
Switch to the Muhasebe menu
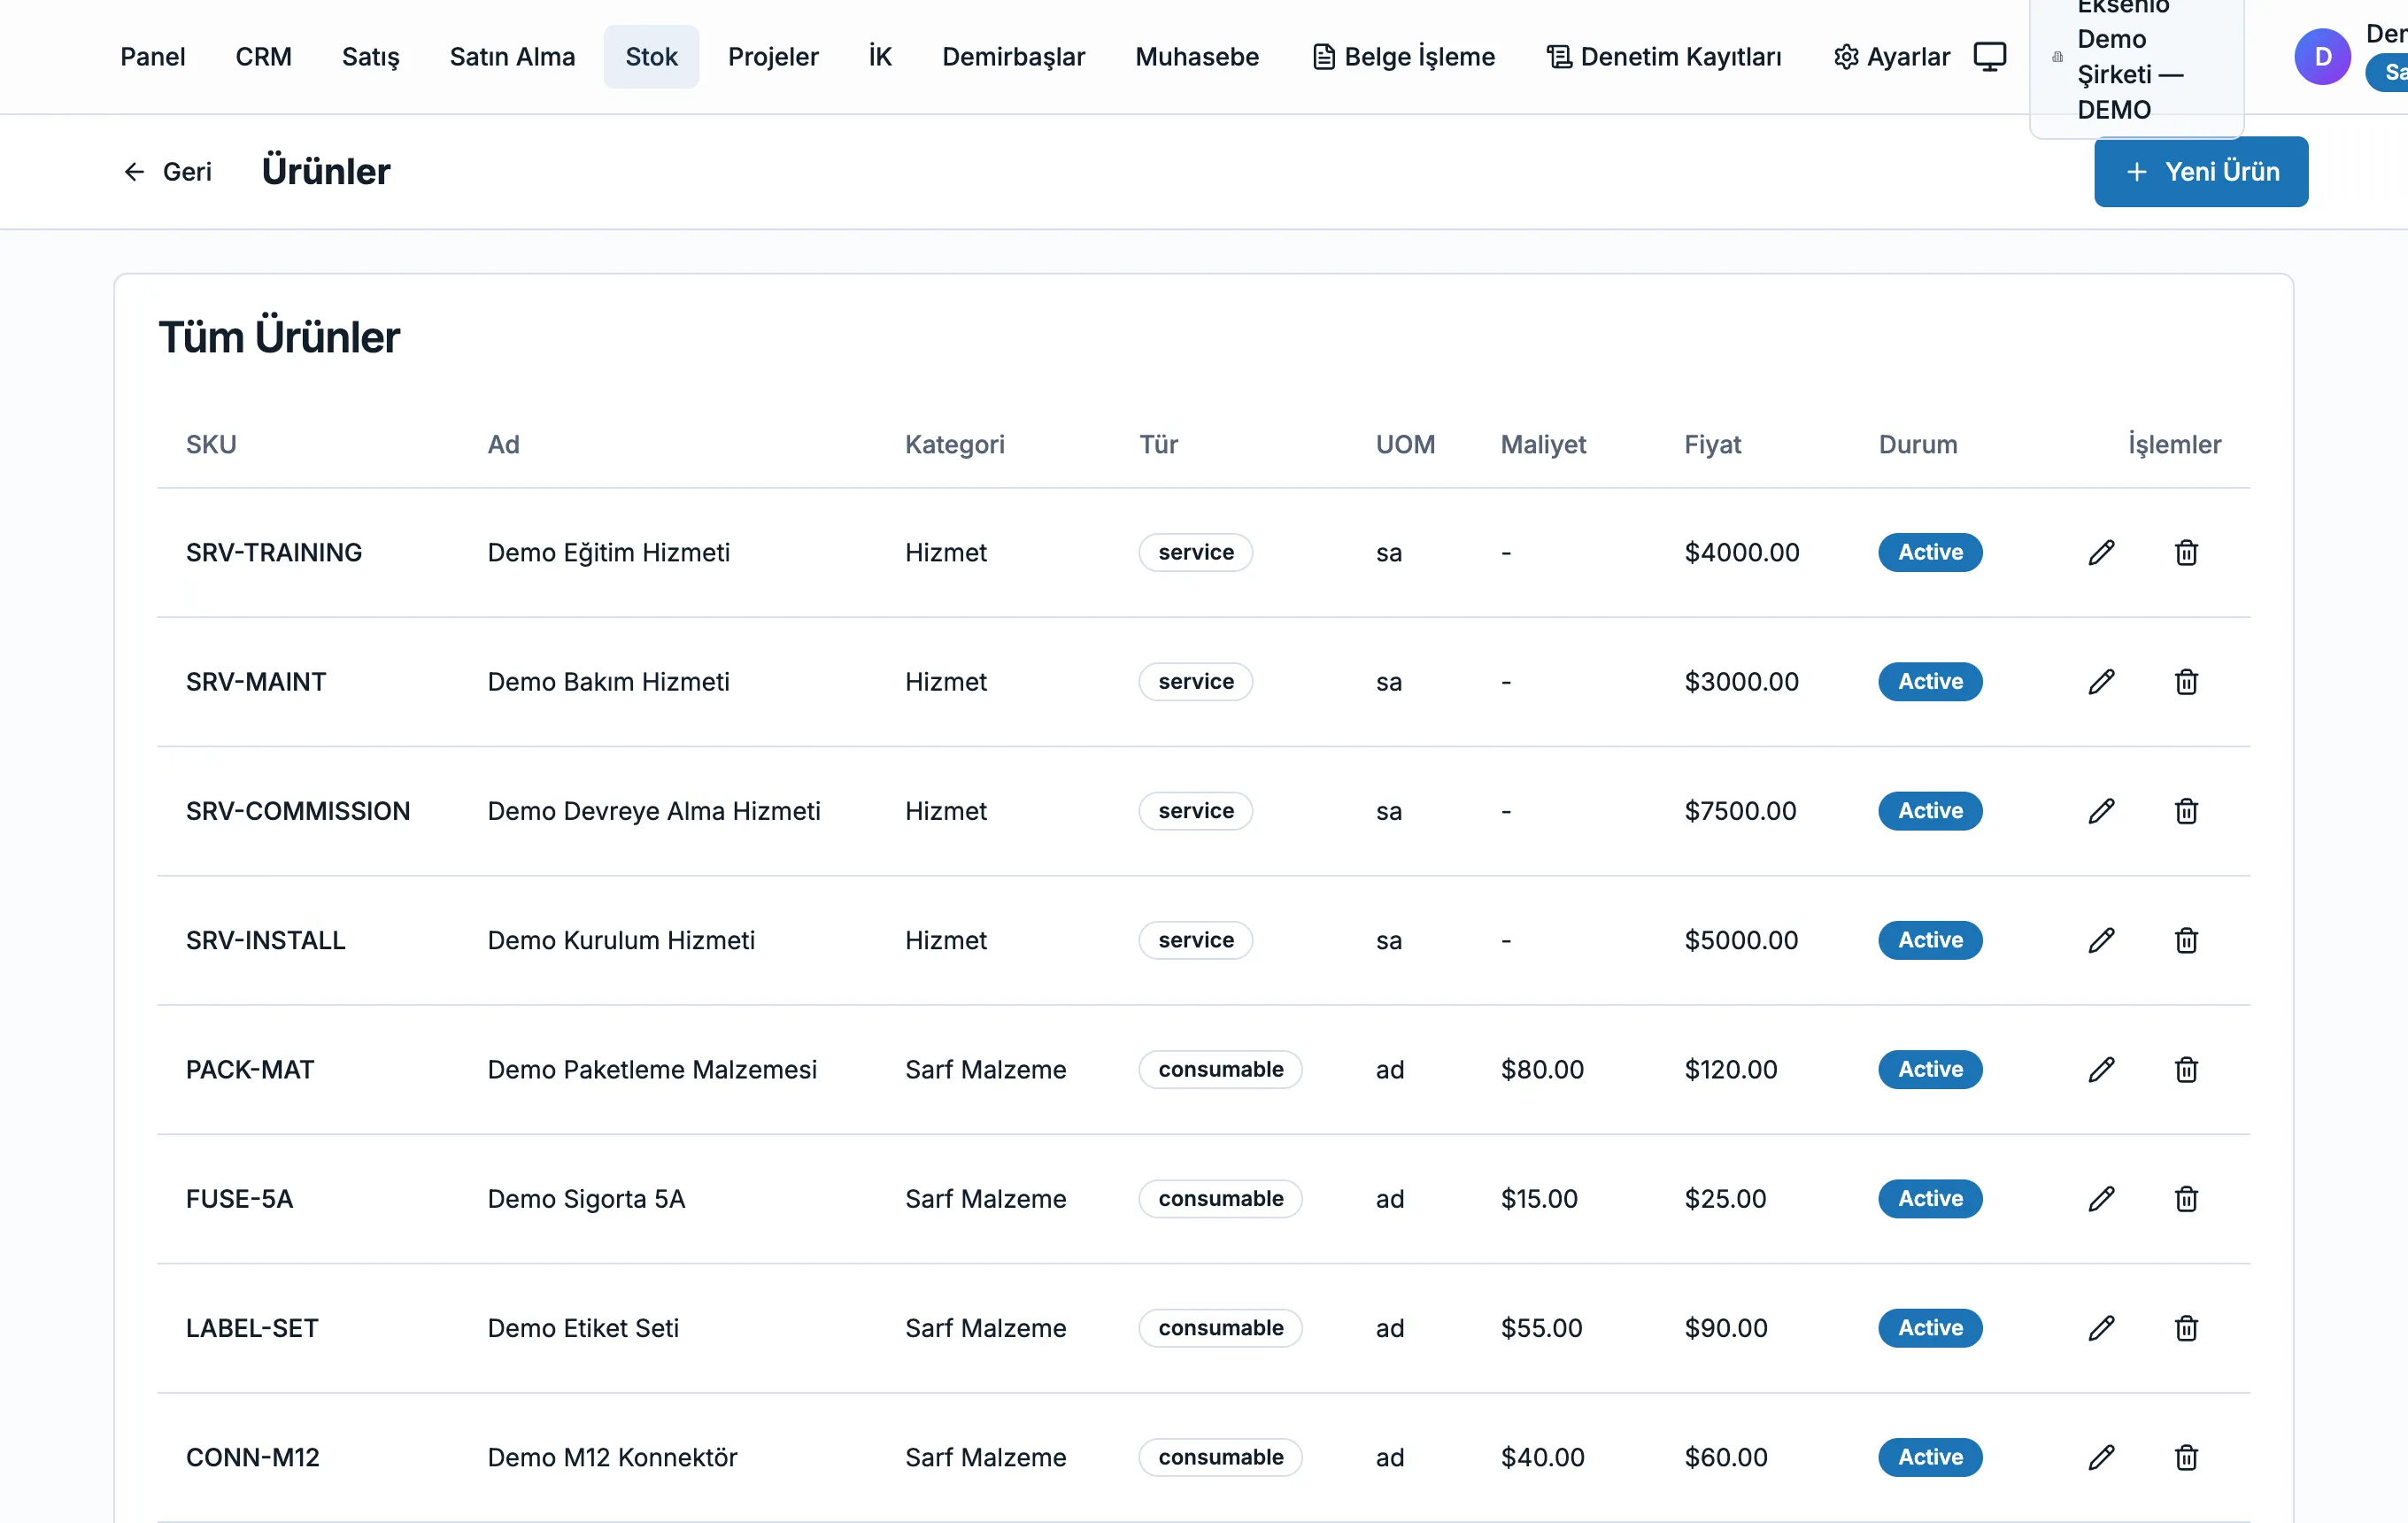click(1196, 57)
